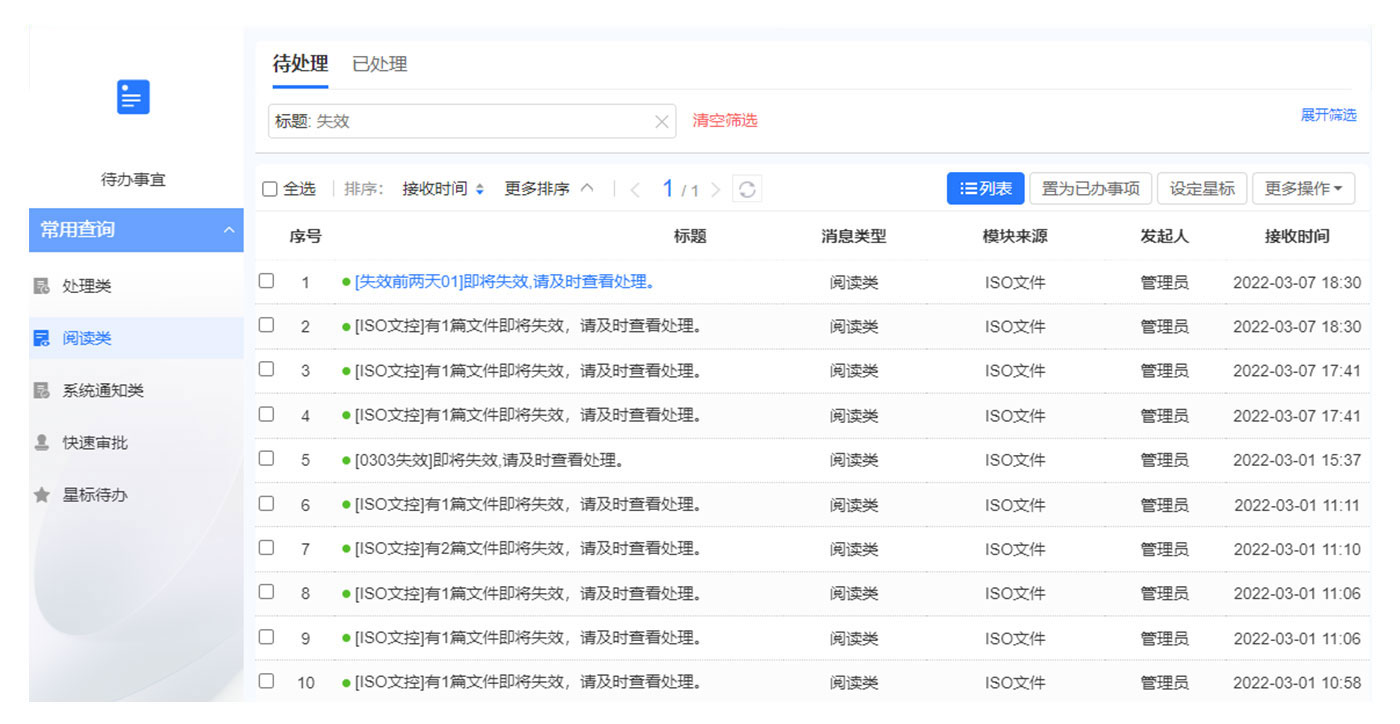Click the 系统通知类 sidebar icon
The image size is (1400, 724).
coord(42,391)
